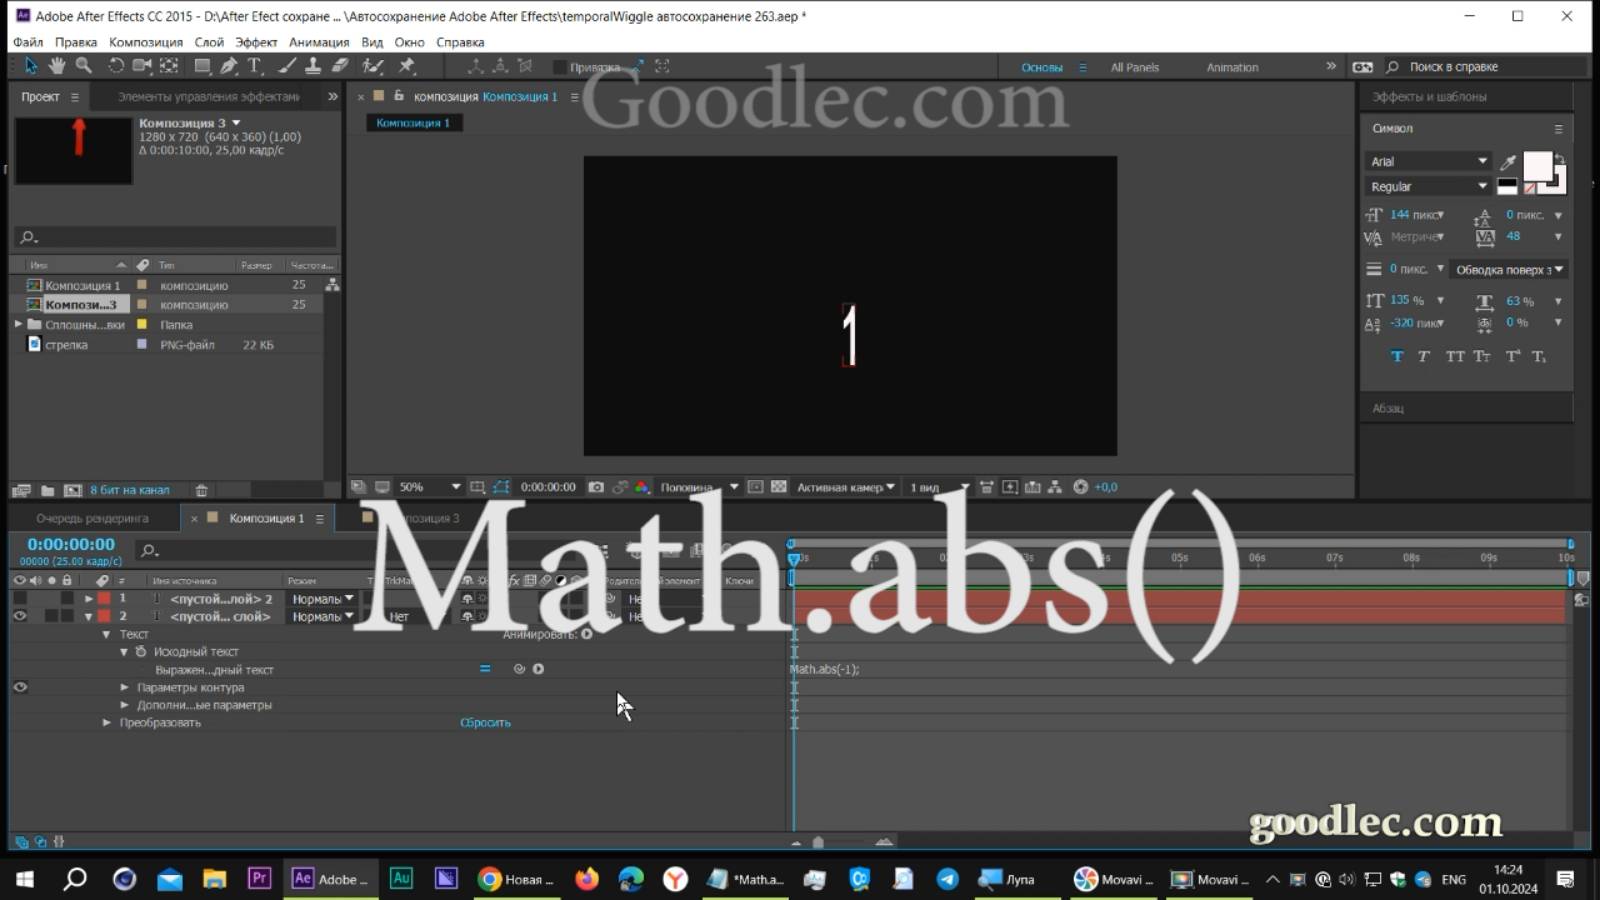Select the Zoom magnifier tool
This screenshot has height=900, width=1600.
tap(84, 66)
